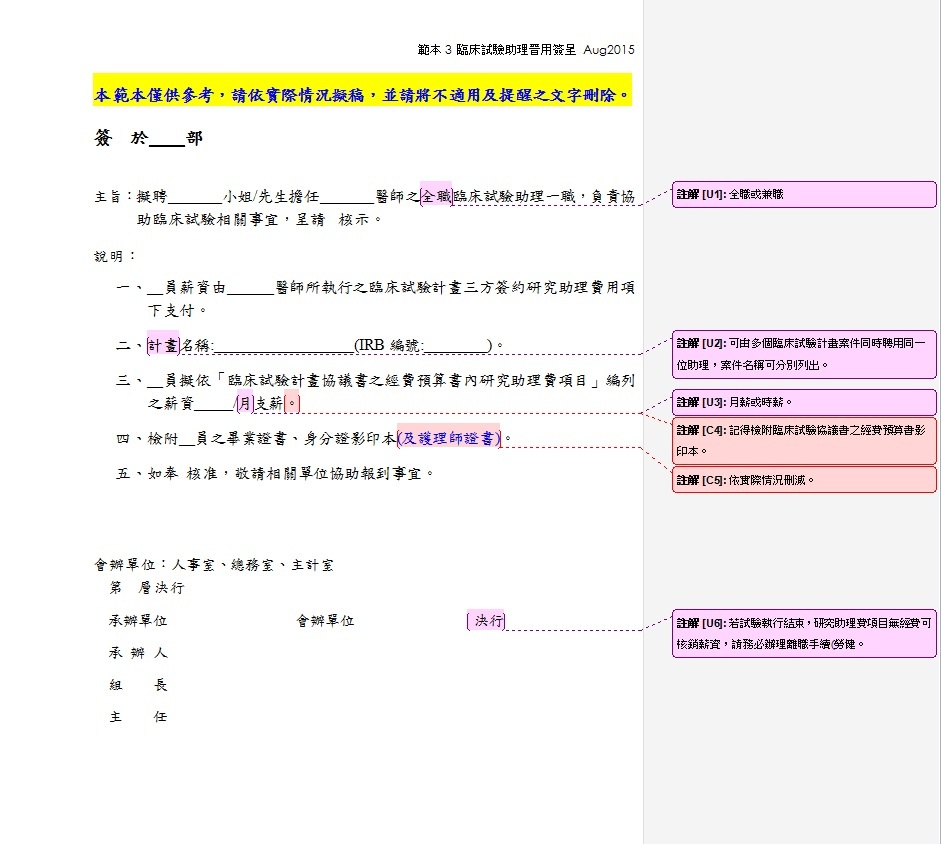
Task: Click the highlighted word 全職 in 主旨
Action: point(436,196)
